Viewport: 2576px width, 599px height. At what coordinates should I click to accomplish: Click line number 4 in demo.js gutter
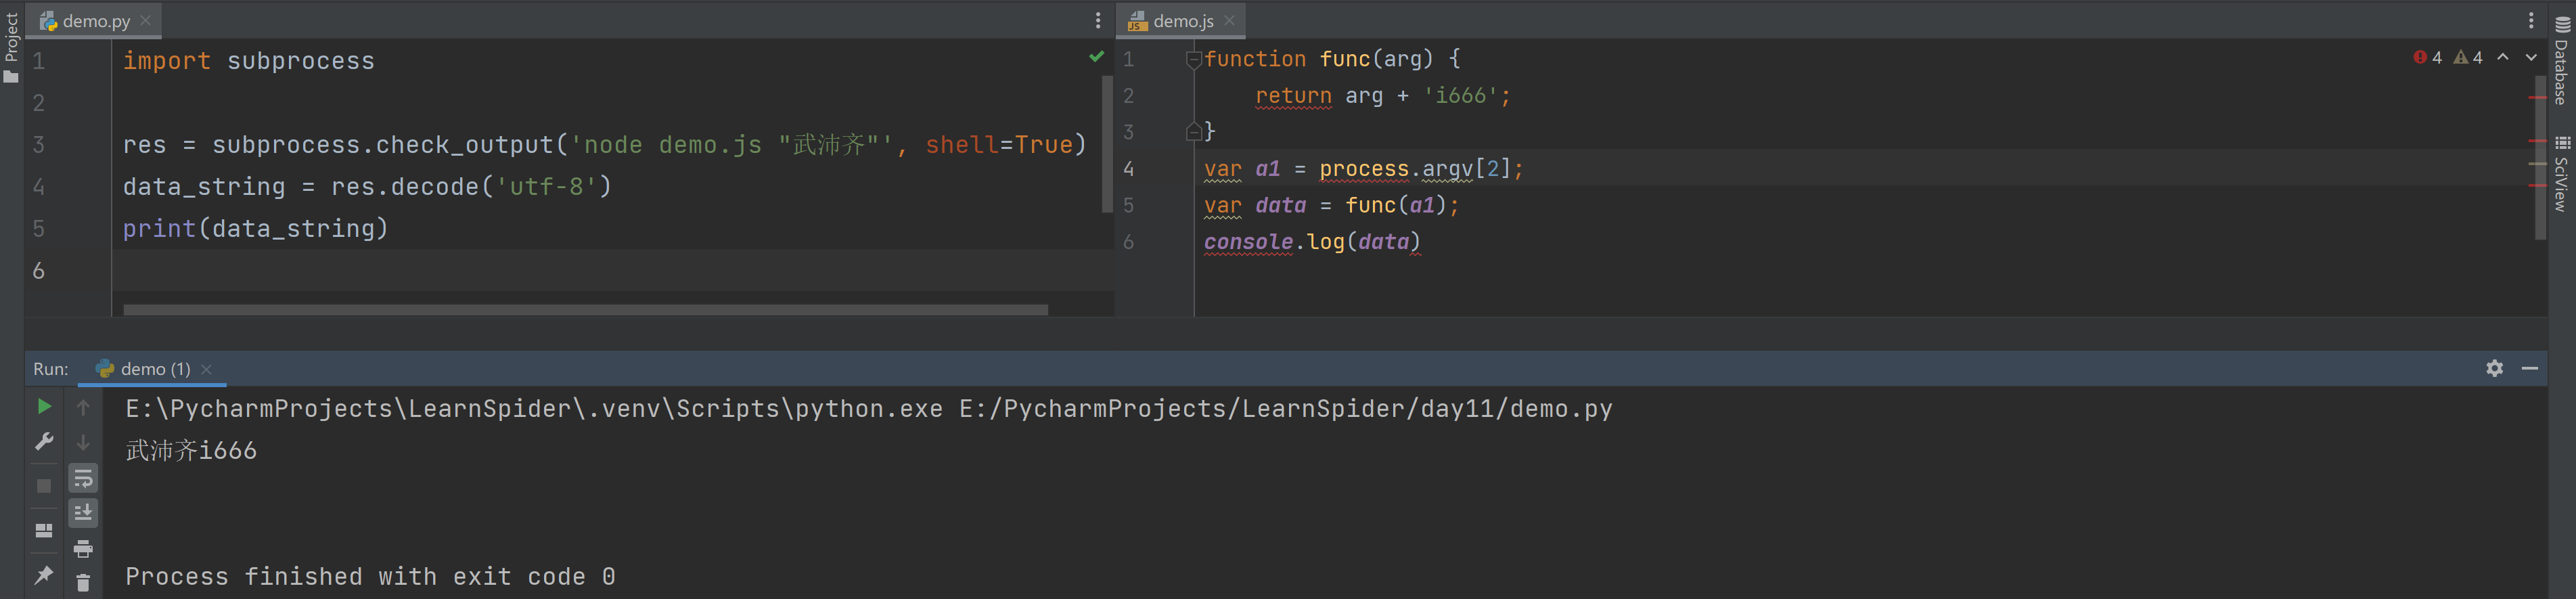(x=1128, y=169)
